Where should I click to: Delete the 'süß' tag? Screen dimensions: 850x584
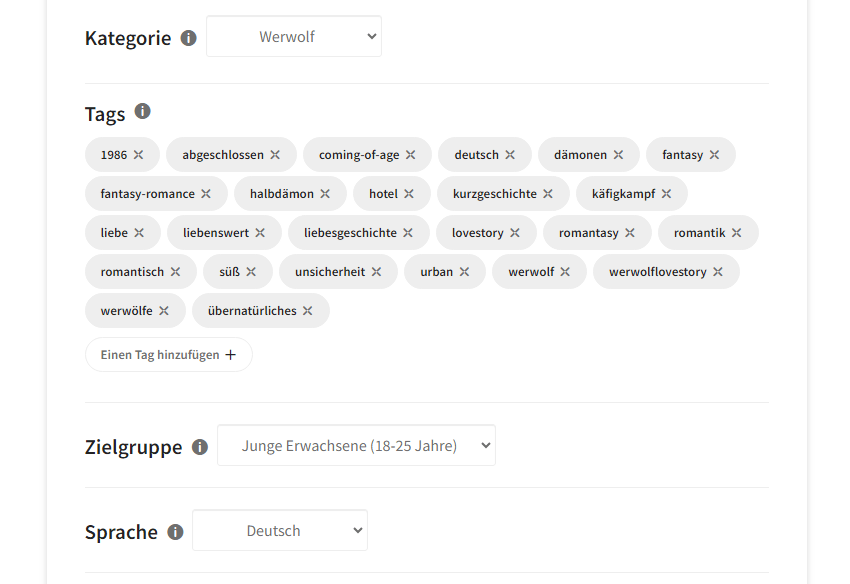251,272
